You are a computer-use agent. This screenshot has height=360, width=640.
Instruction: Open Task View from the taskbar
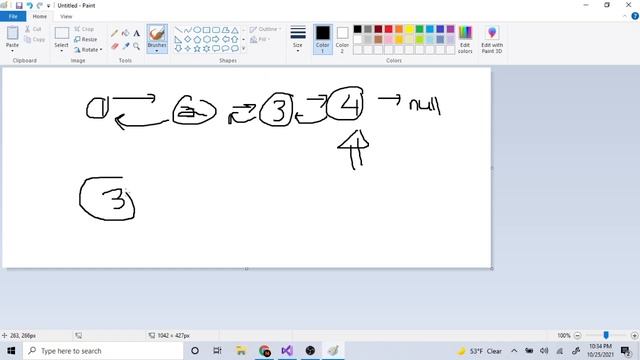click(217, 351)
